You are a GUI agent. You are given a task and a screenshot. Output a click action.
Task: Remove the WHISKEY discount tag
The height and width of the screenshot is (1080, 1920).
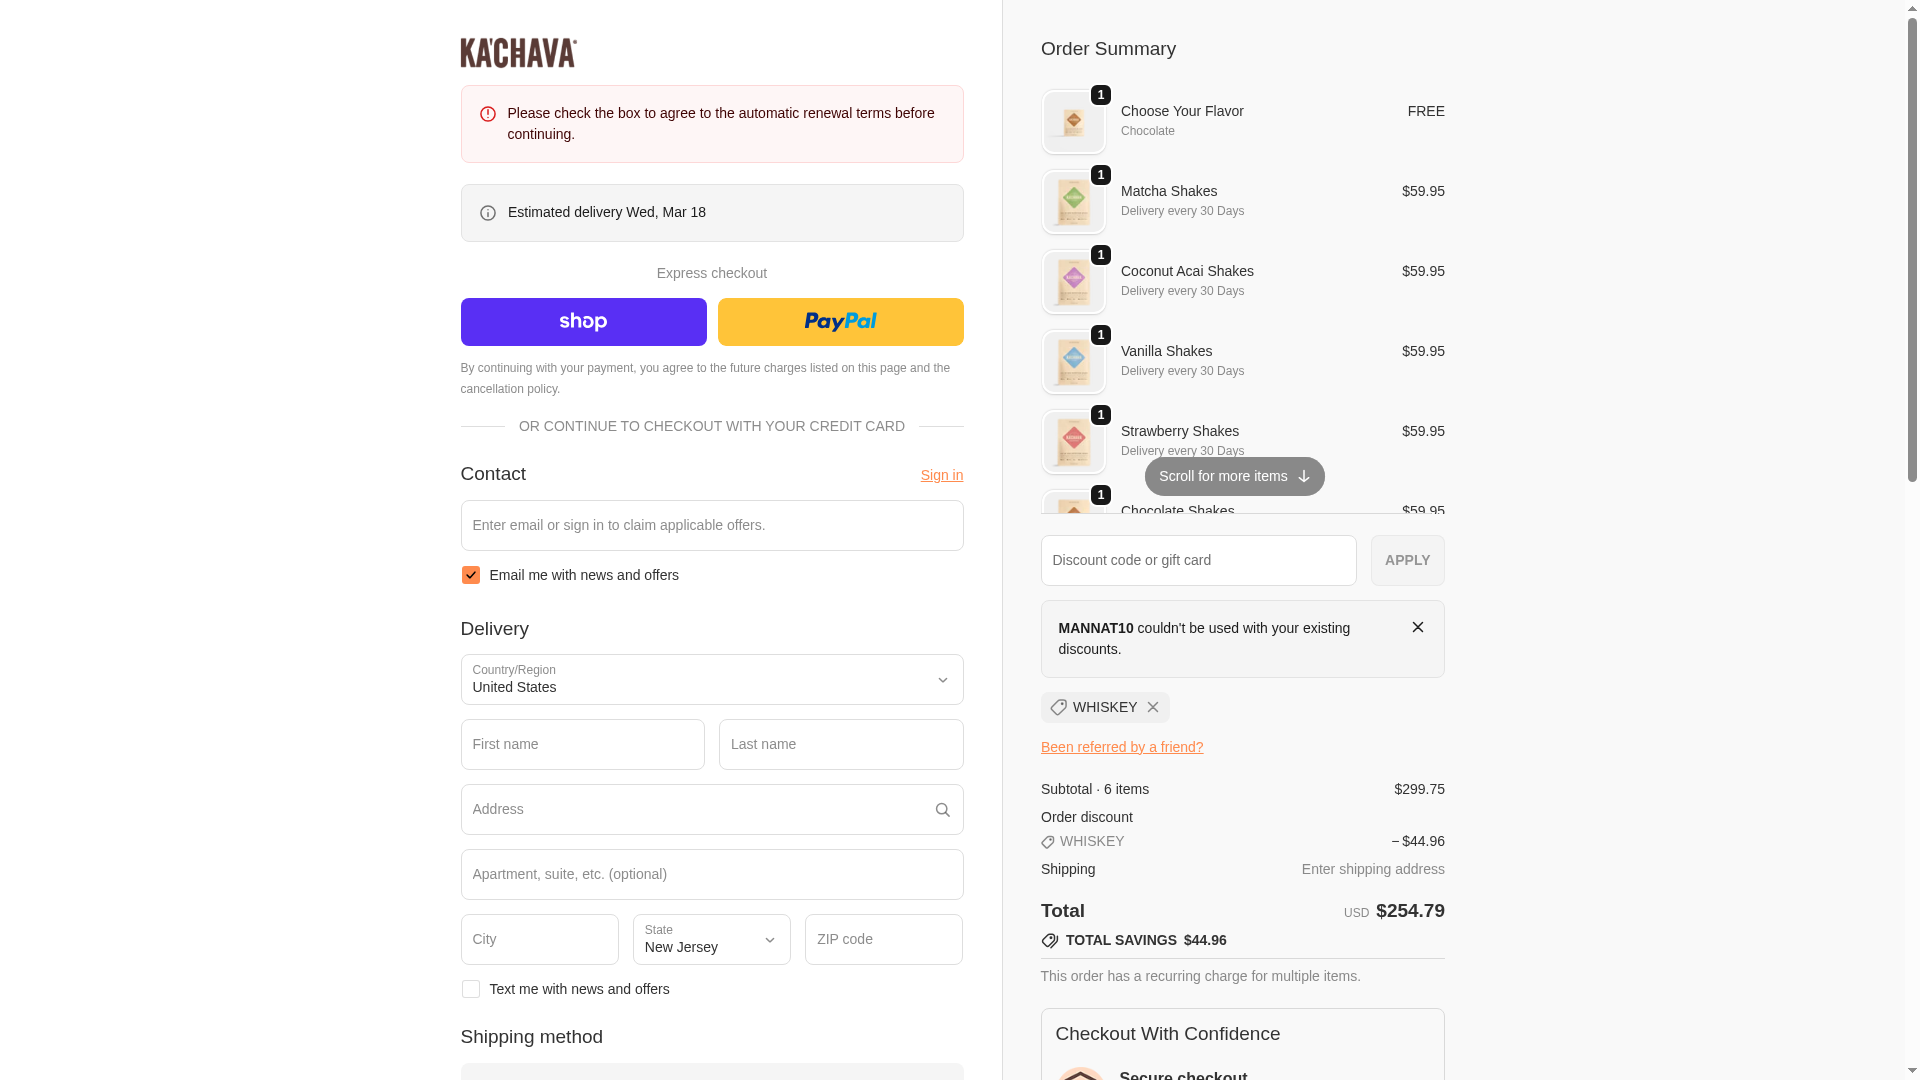[1153, 707]
